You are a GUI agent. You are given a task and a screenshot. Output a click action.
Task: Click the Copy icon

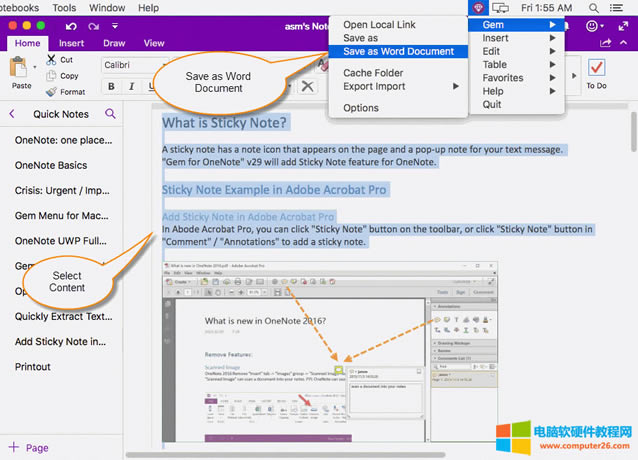click(50, 76)
